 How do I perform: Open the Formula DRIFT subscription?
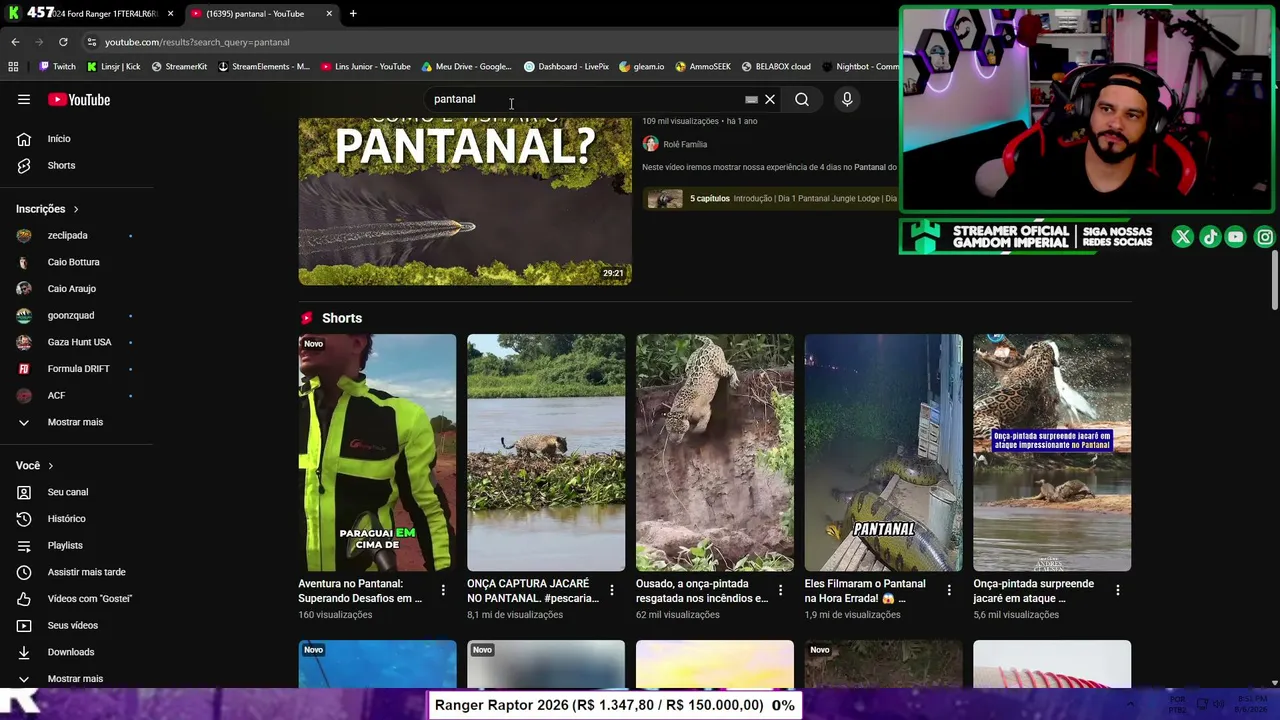tap(77, 369)
